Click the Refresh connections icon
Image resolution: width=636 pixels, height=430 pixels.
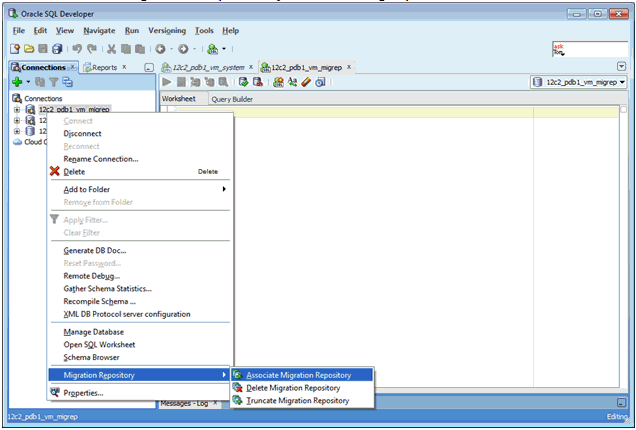point(40,82)
